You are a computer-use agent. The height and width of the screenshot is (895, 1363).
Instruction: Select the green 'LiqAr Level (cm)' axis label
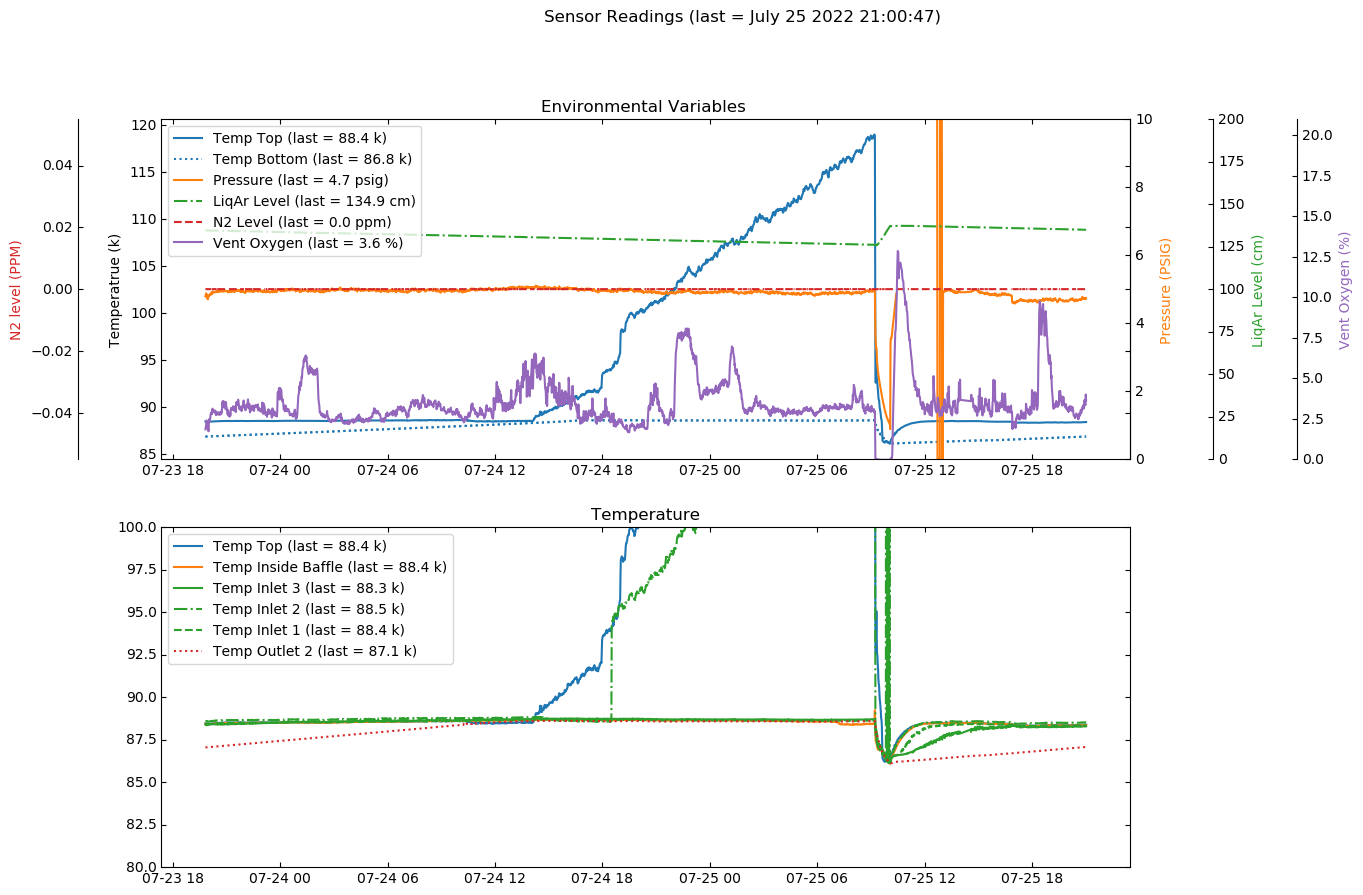click(1257, 290)
